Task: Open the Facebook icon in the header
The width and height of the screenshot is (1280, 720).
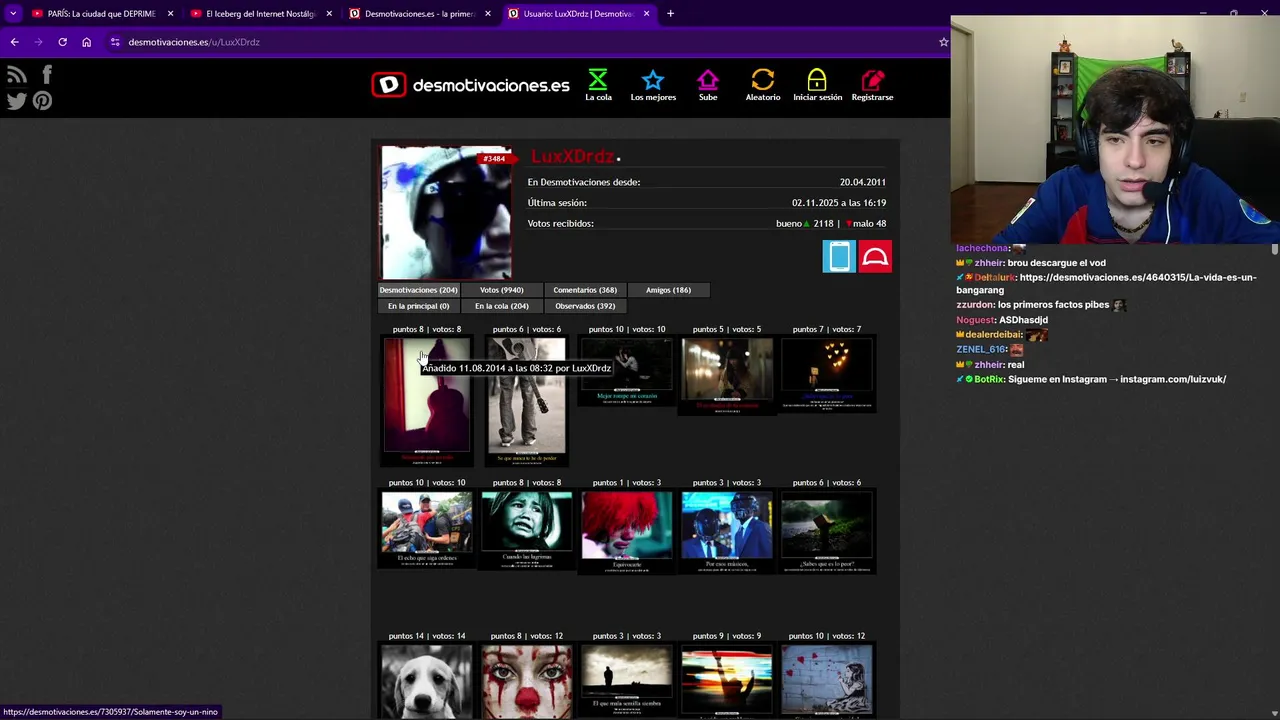Action: (46, 75)
